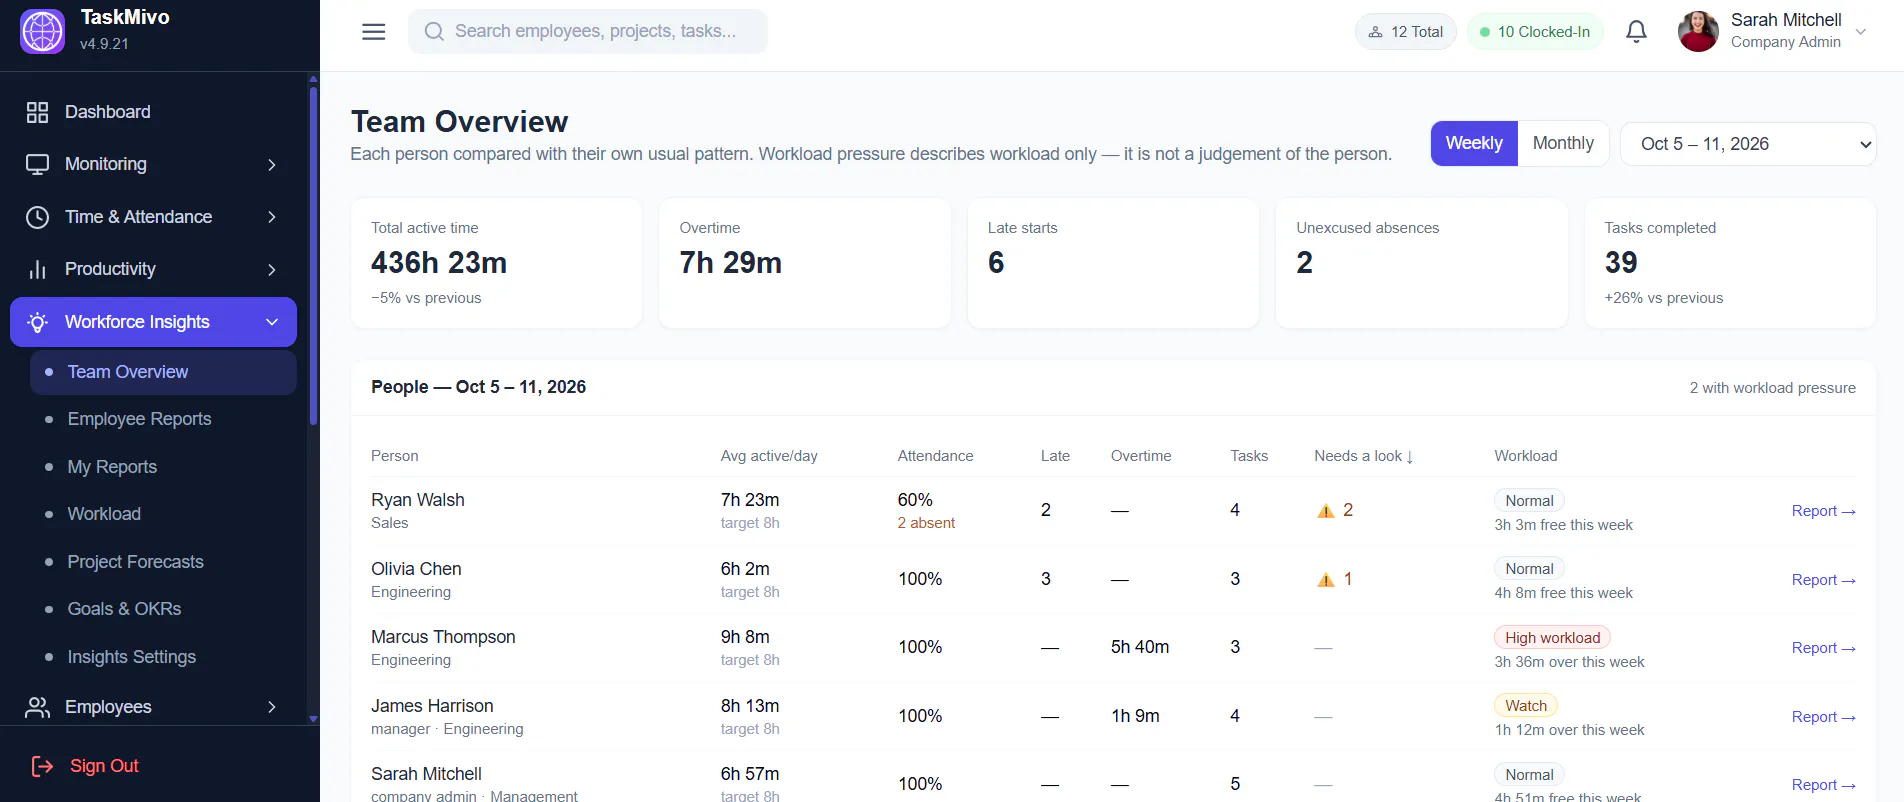Image resolution: width=1904 pixels, height=802 pixels.
Task: Focus the search employees, projects field
Action: [x=588, y=32]
